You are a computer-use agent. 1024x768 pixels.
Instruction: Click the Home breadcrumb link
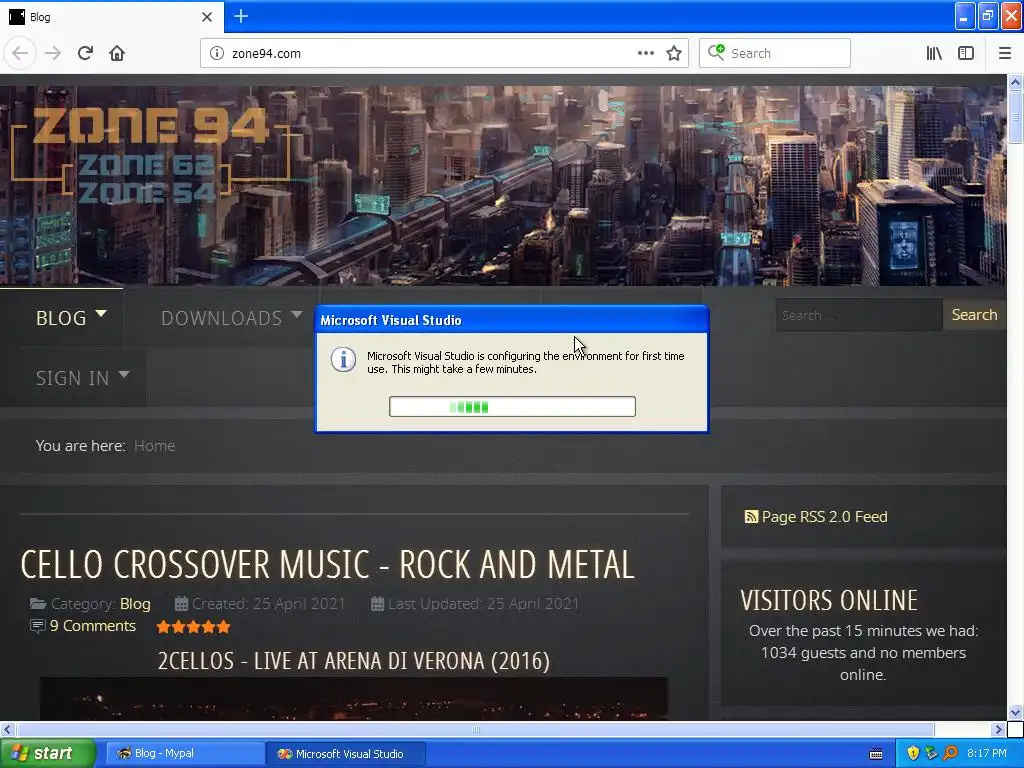(154, 445)
